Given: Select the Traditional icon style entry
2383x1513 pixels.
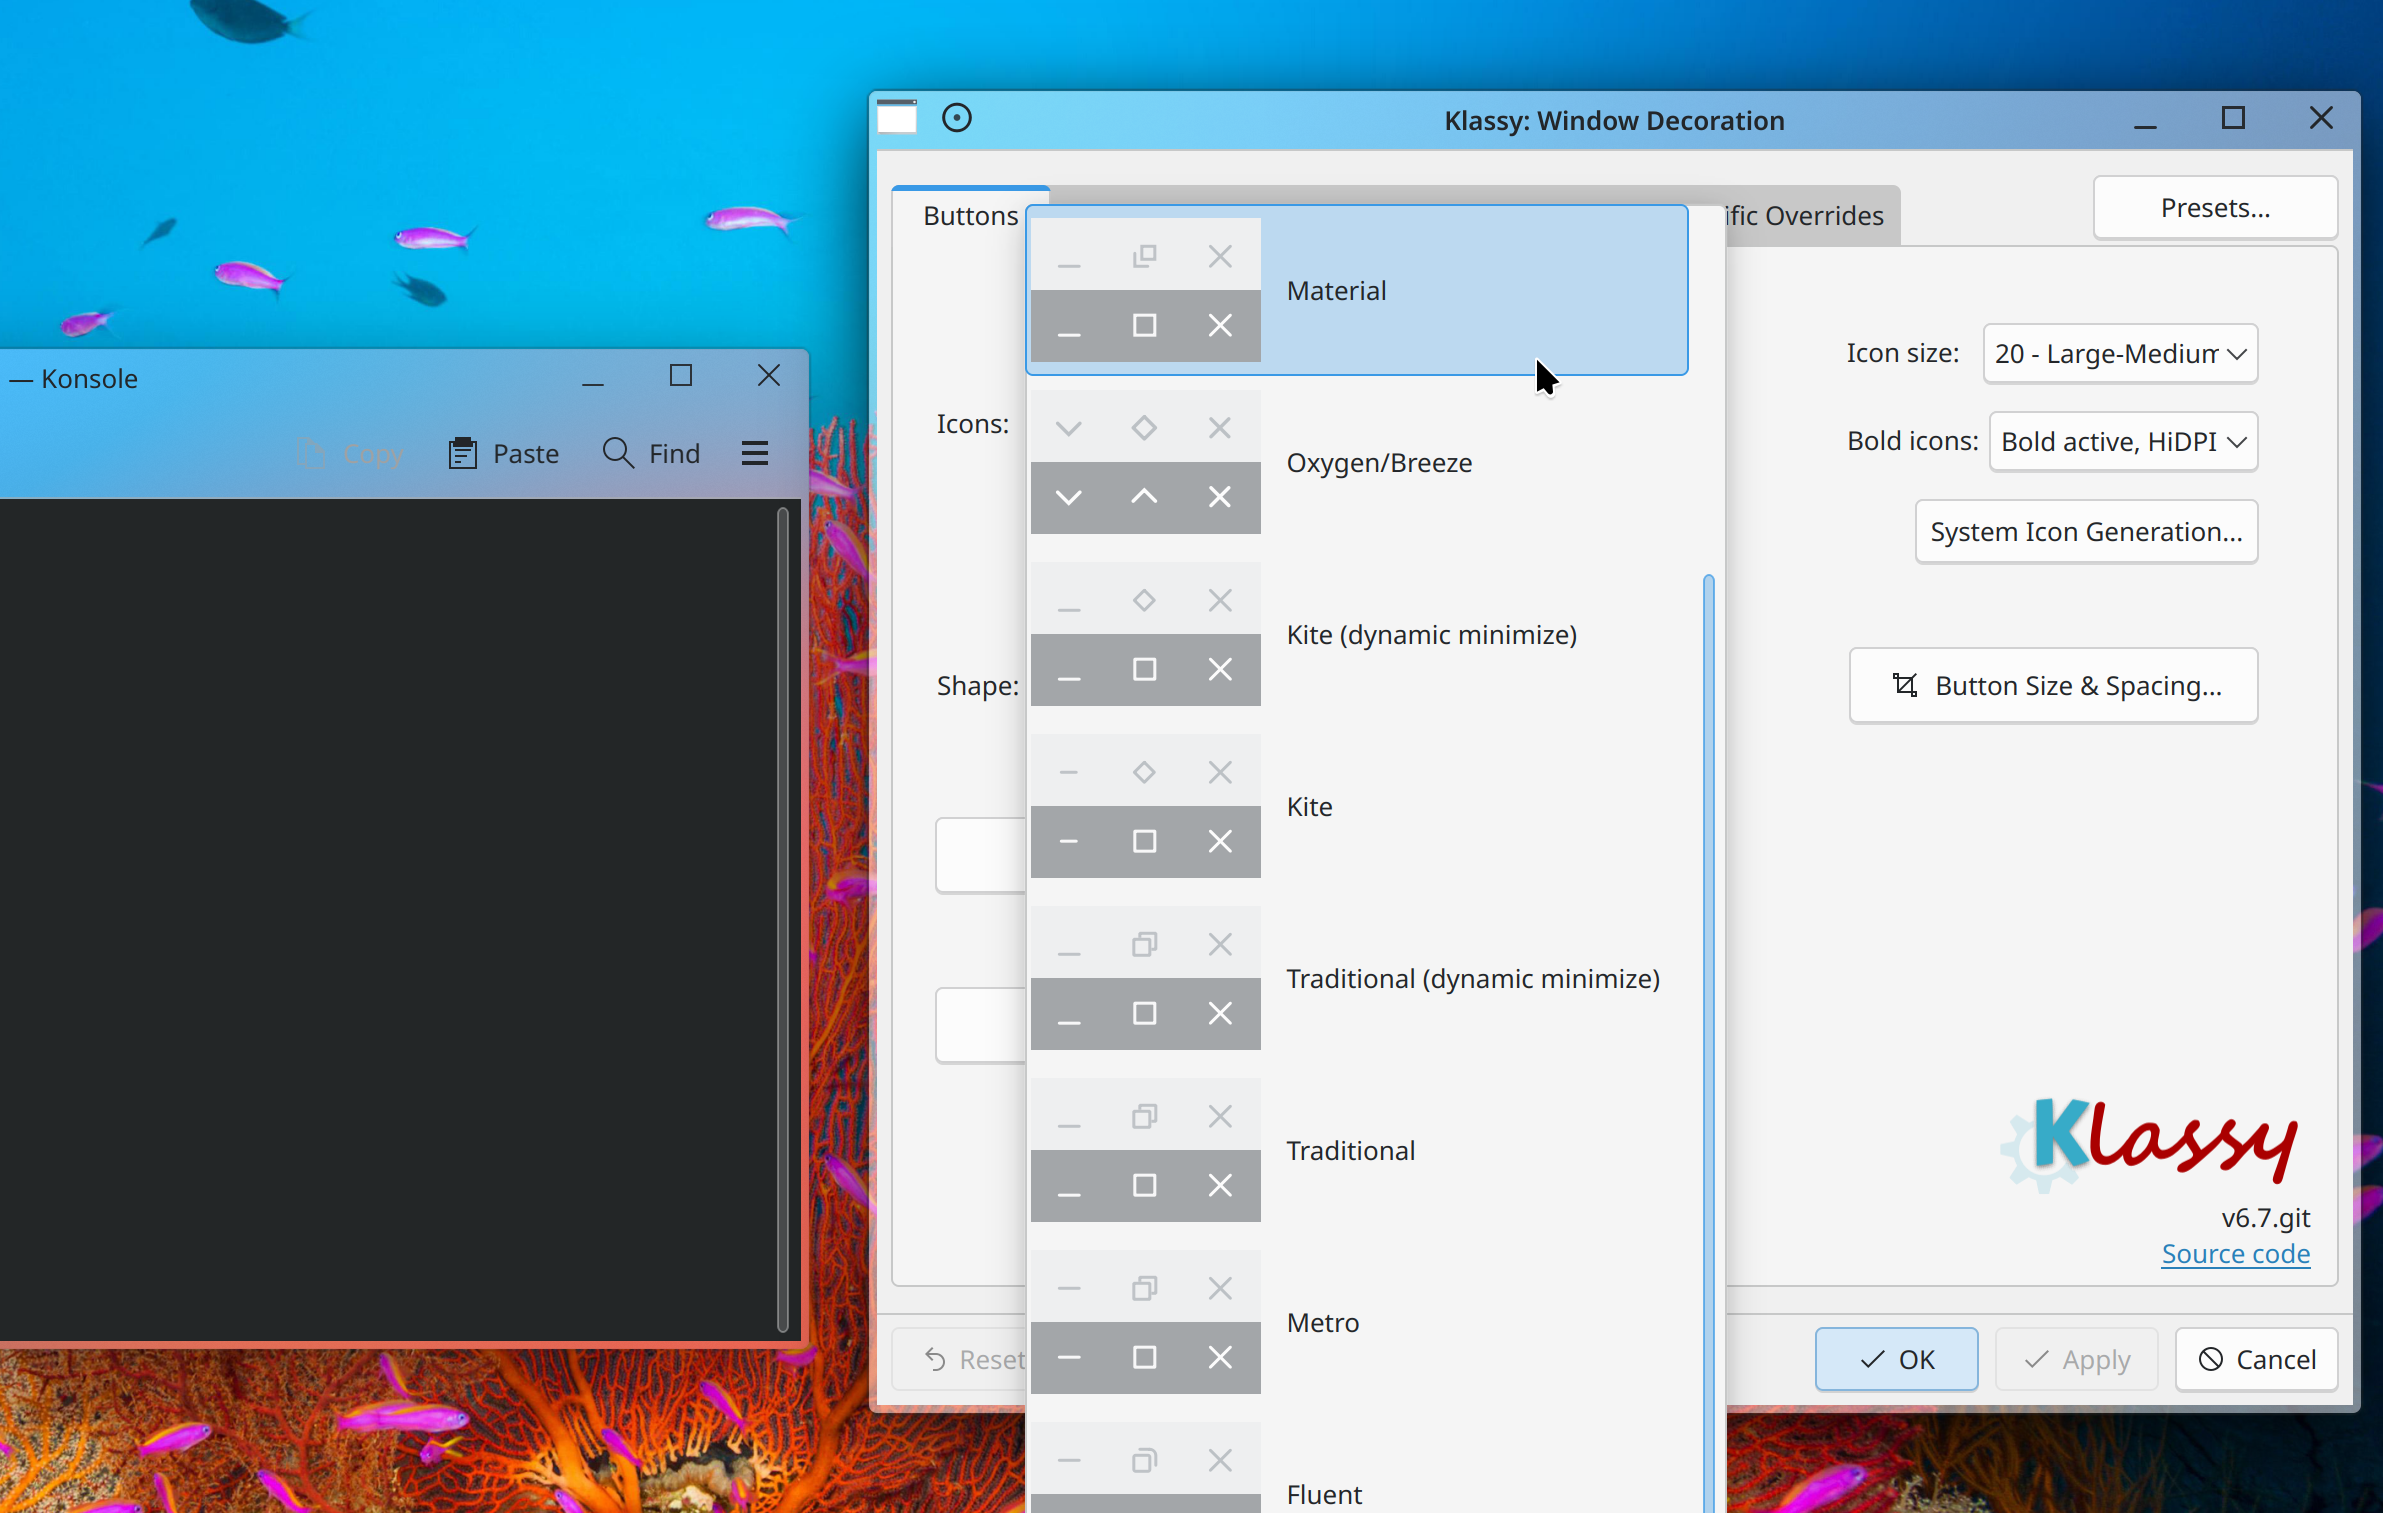Looking at the screenshot, I should [x=1357, y=1150].
